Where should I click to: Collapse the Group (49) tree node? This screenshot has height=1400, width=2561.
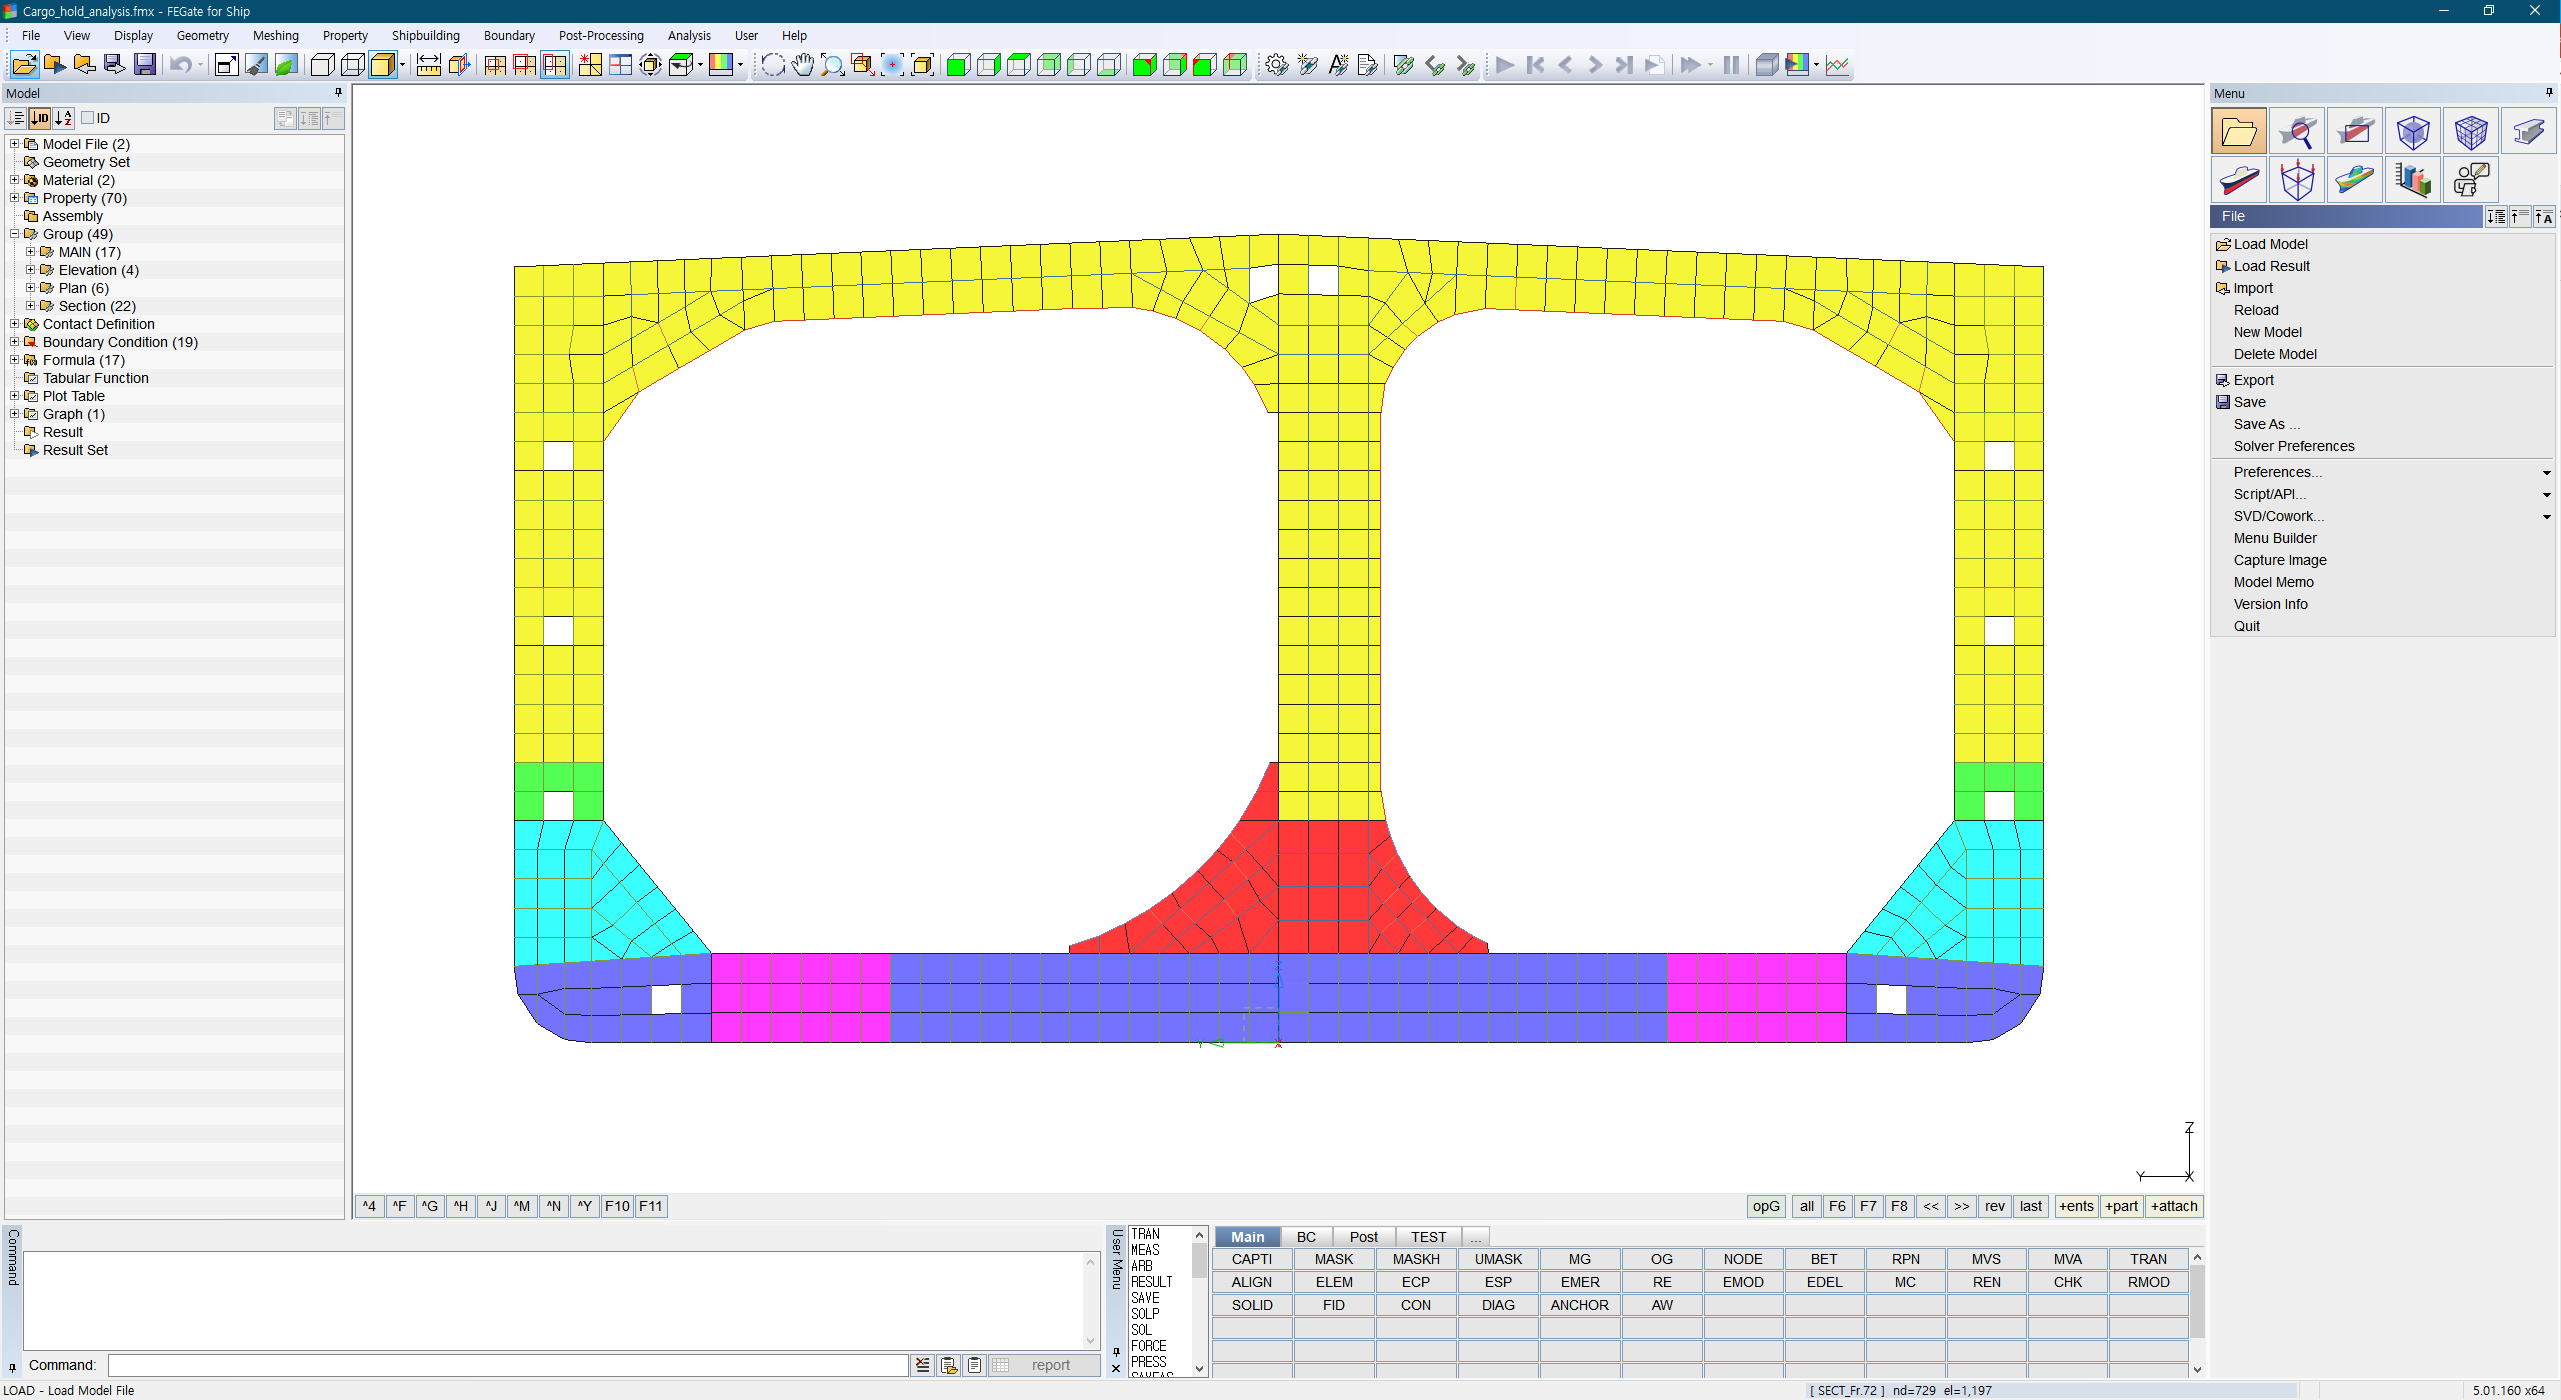click(15, 234)
